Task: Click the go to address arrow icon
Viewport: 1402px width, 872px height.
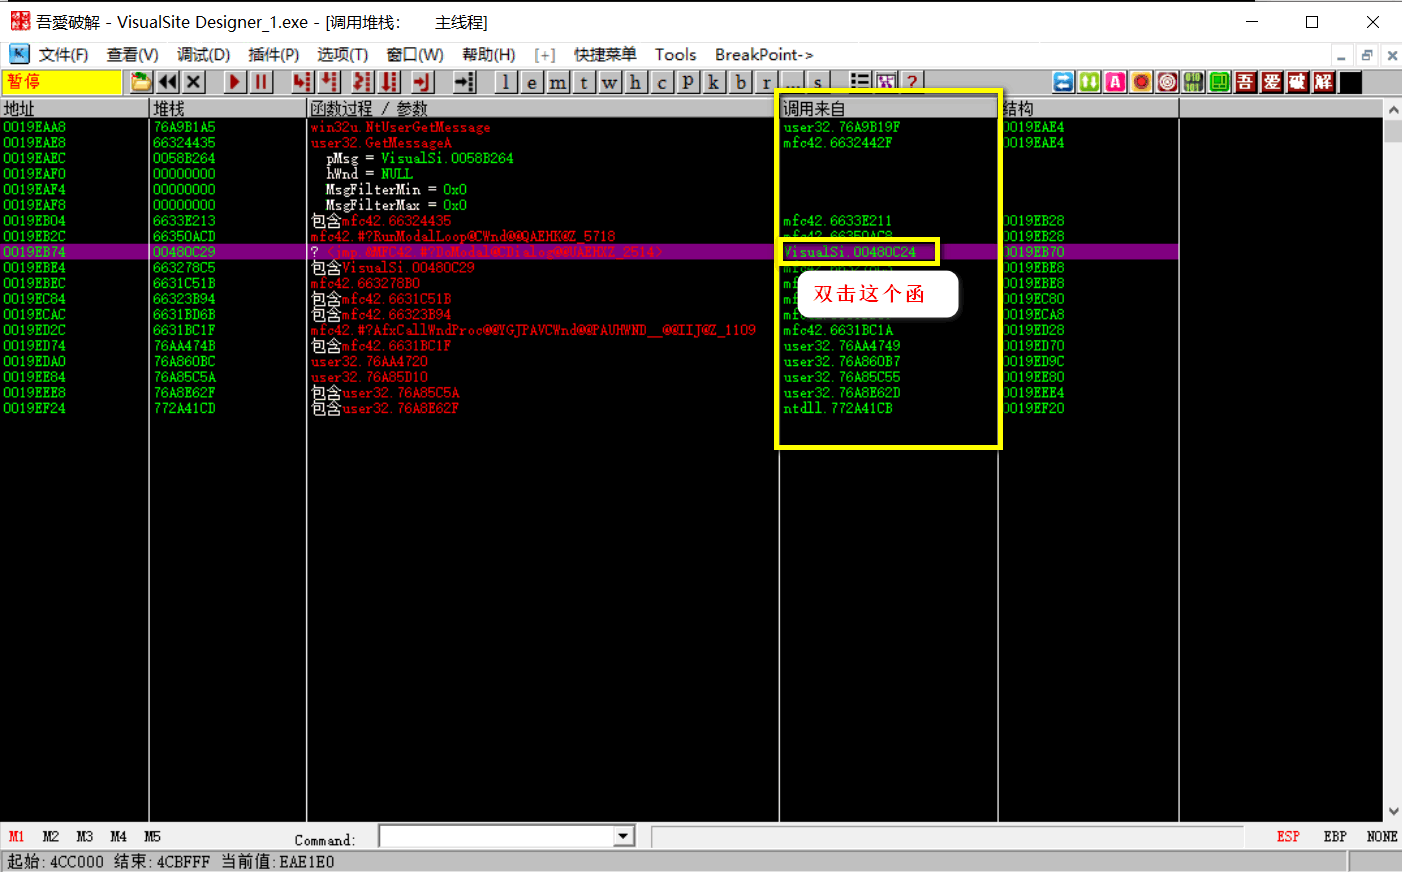Action: tap(464, 82)
